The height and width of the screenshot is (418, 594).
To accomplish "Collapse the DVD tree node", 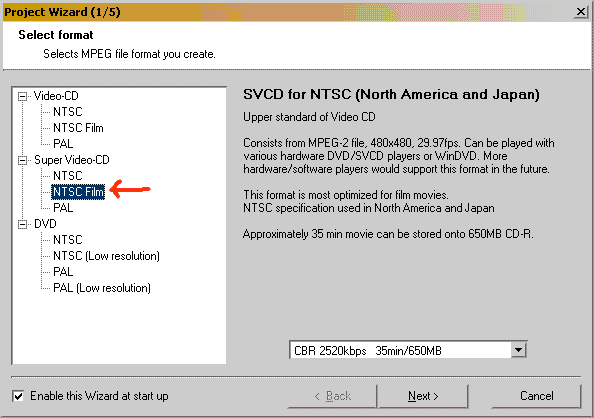I will [x=23, y=224].
